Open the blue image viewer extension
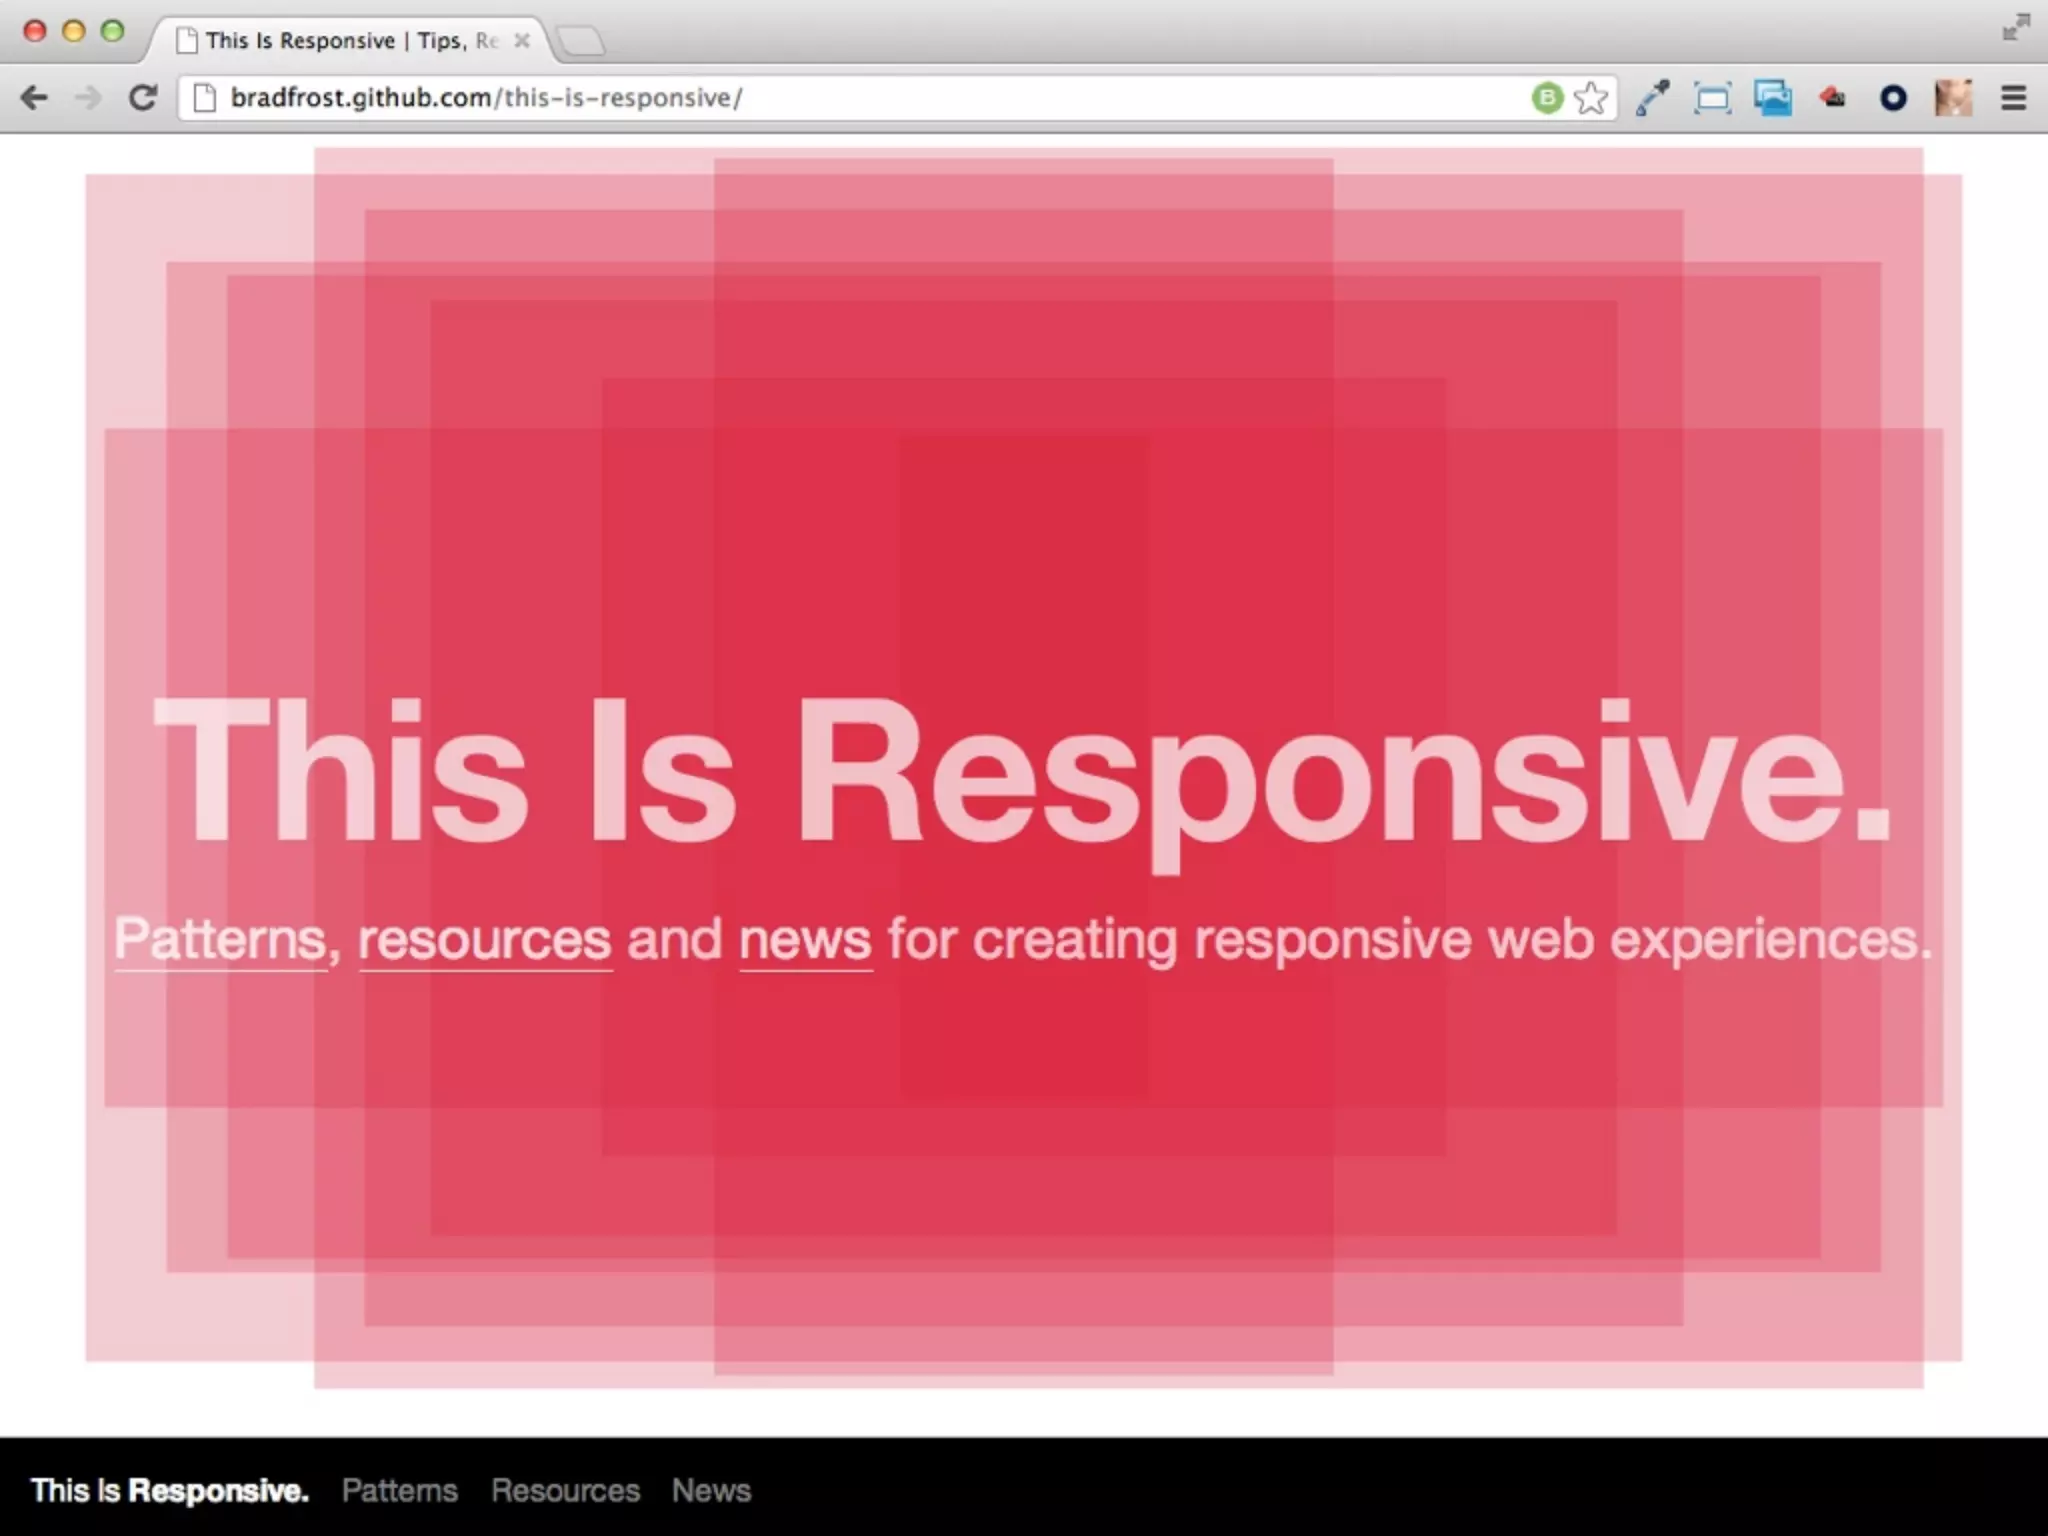 [x=1772, y=98]
